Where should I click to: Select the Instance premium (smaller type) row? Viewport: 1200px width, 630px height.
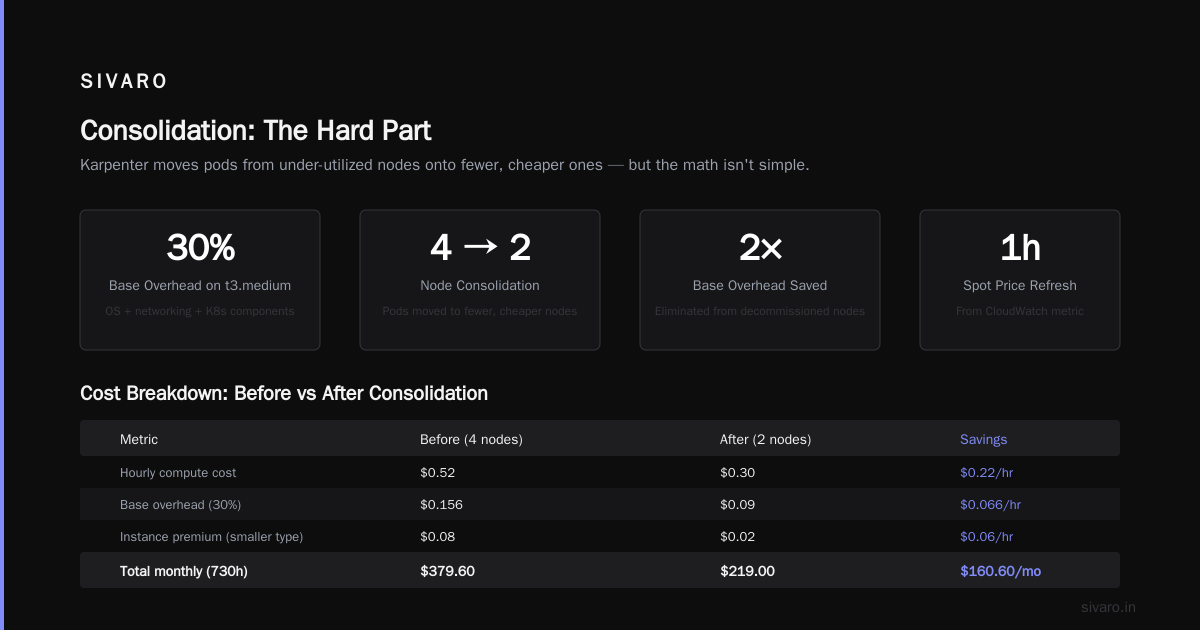click(600, 536)
